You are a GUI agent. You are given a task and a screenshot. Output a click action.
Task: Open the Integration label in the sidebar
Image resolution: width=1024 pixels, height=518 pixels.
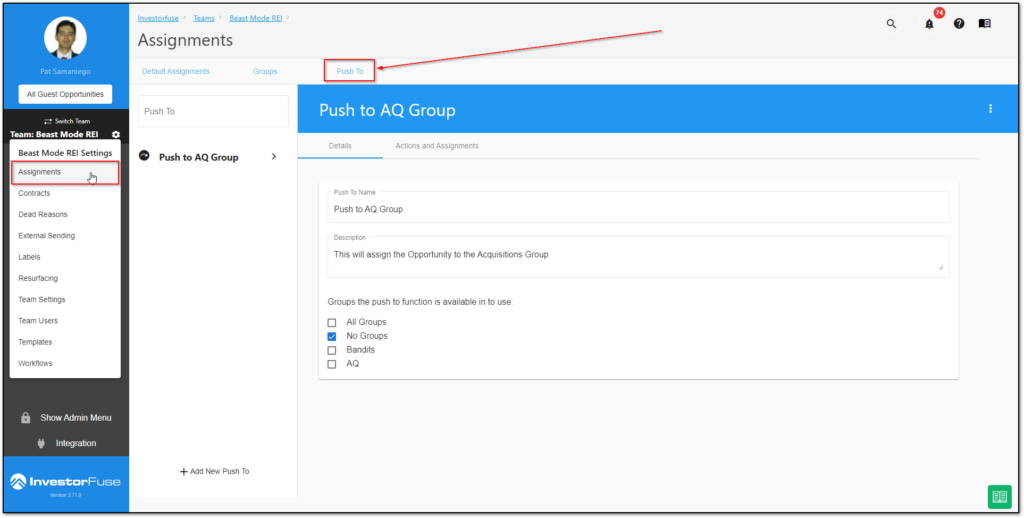pyautogui.click(x=76, y=444)
